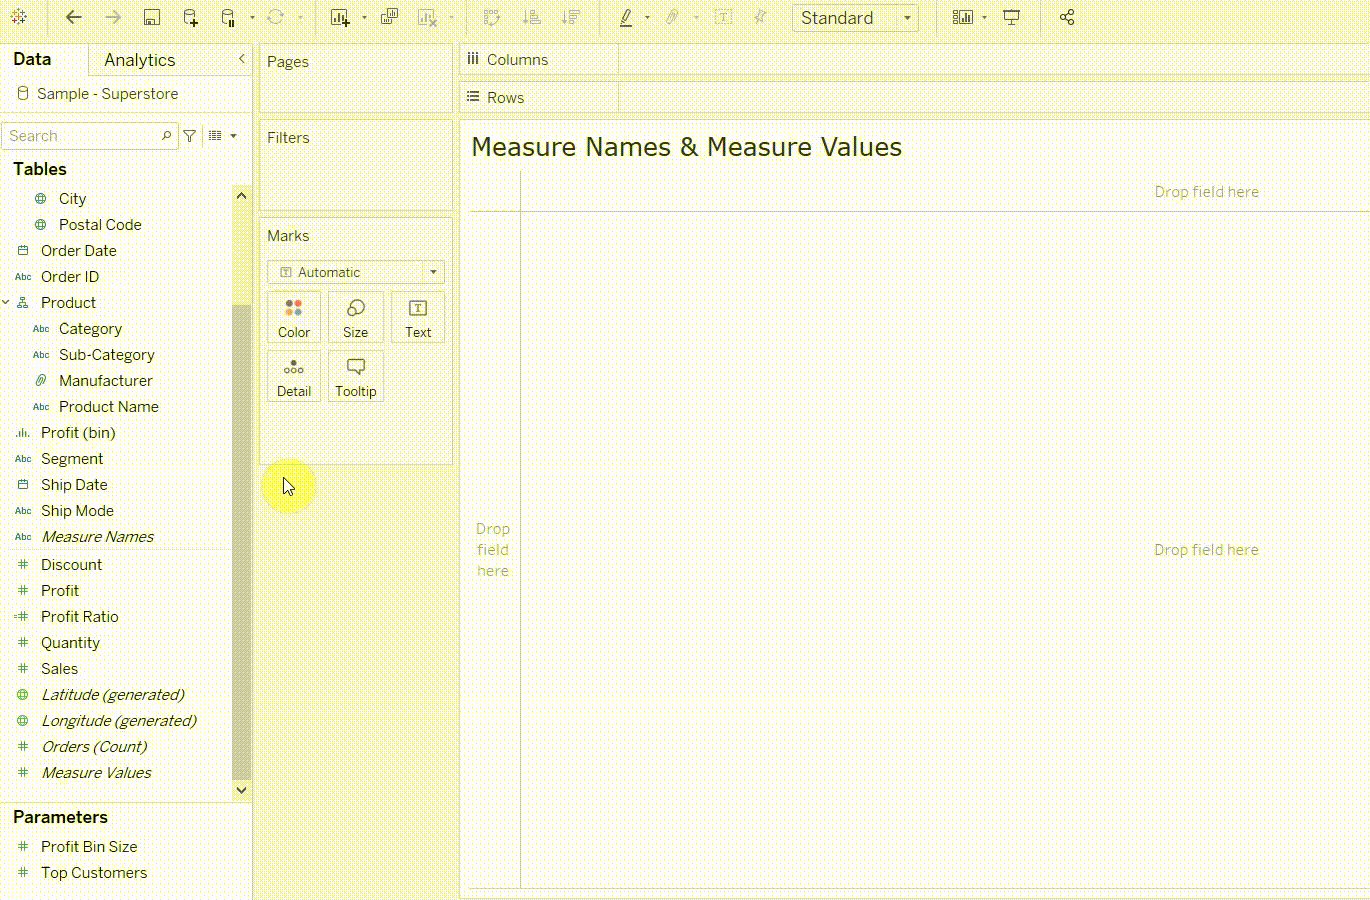Open the highlight dropdown arrow
The height and width of the screenshot is (900, 1370).
[647, 18]
